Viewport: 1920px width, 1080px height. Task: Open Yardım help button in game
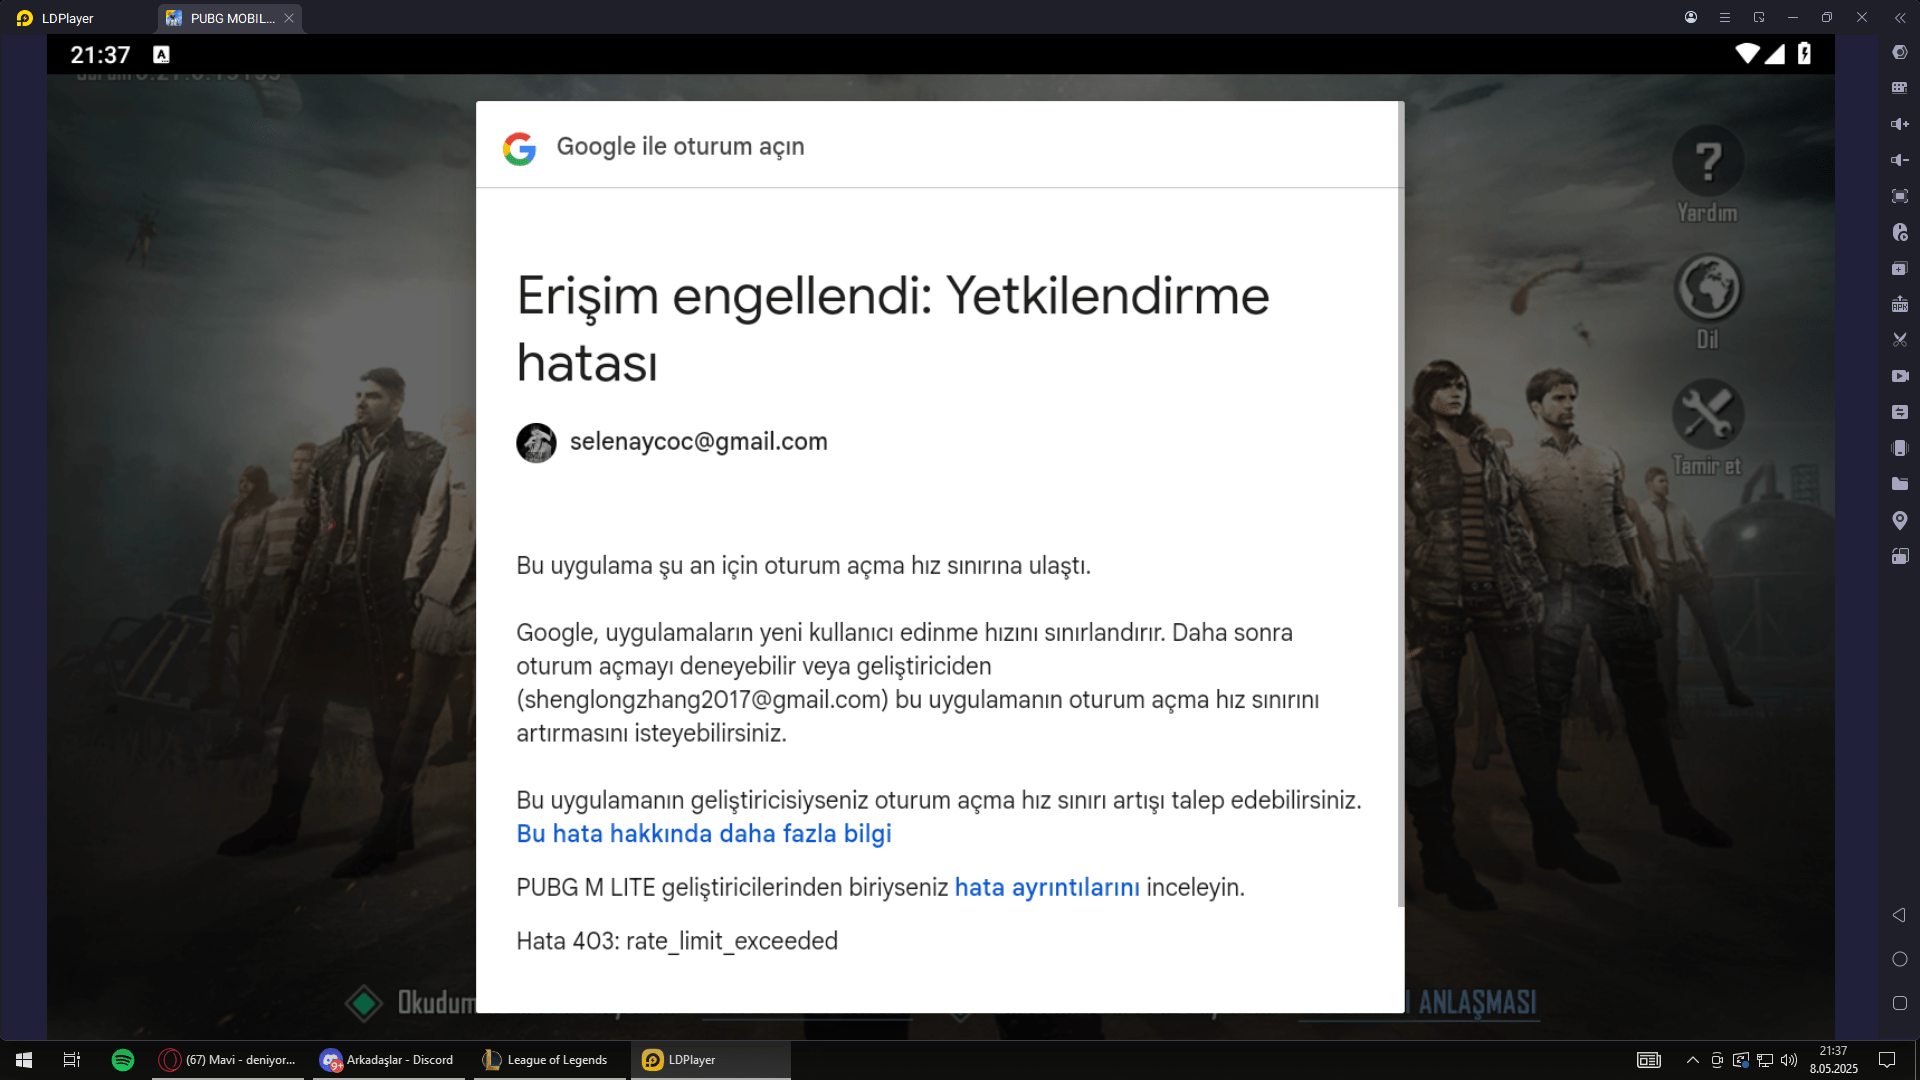pos(1708,174)
